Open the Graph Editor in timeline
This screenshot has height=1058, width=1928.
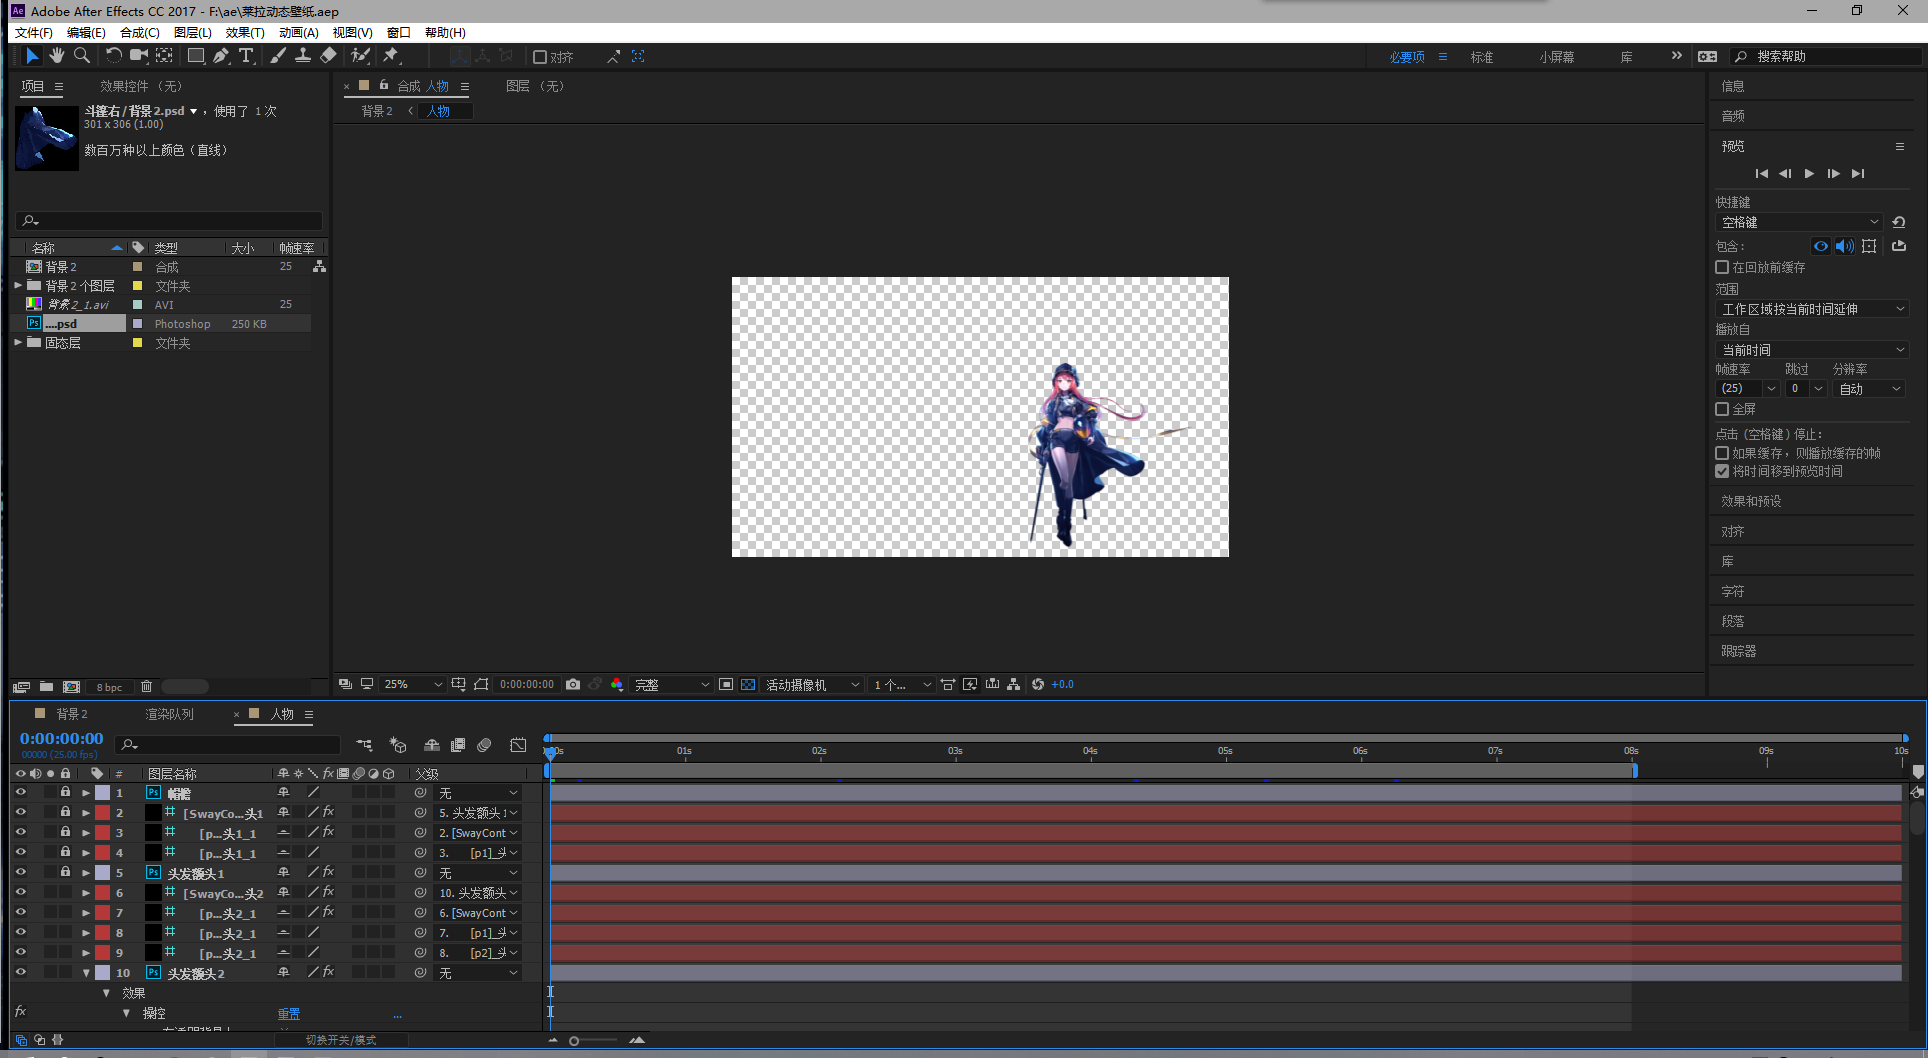(518, 745)
